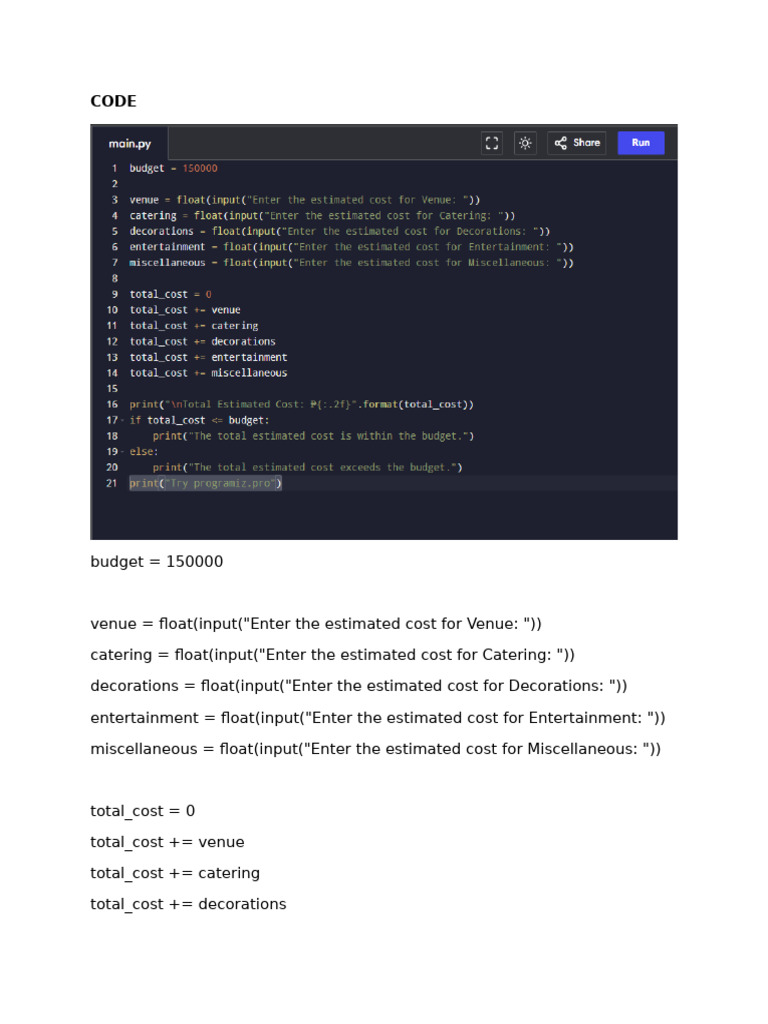Viewport: 768px width, 1024px height.
Task: Collapse the else block fold arrow on line 19
Action: [x=122, y=452]
